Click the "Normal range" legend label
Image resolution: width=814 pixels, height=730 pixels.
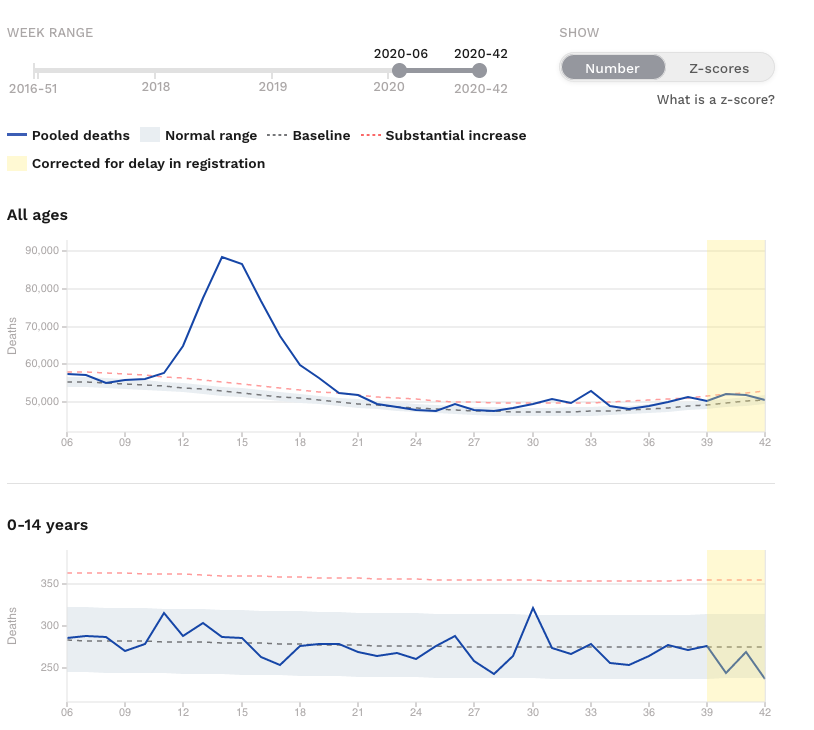211,136
